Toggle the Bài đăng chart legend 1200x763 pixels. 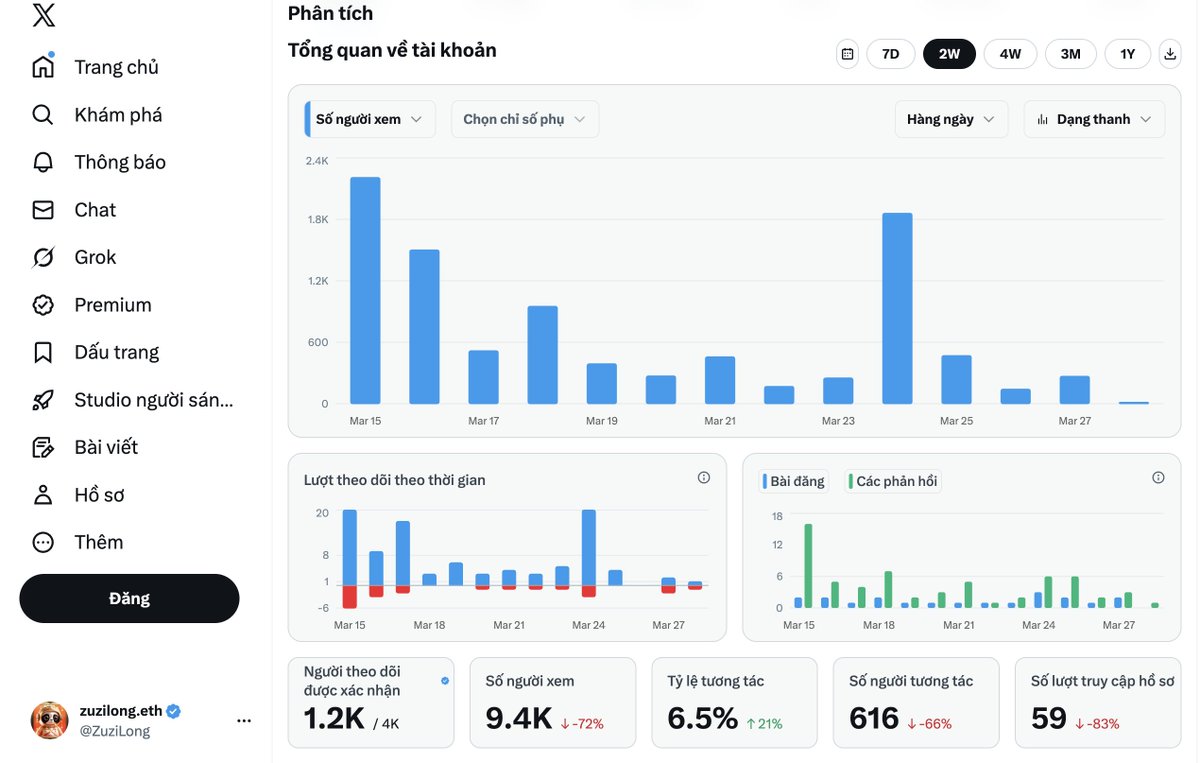[793, 480]
